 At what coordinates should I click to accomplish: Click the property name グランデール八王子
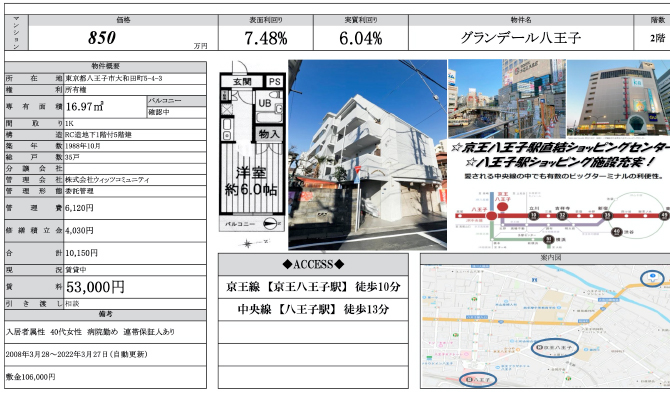(521, 38)
